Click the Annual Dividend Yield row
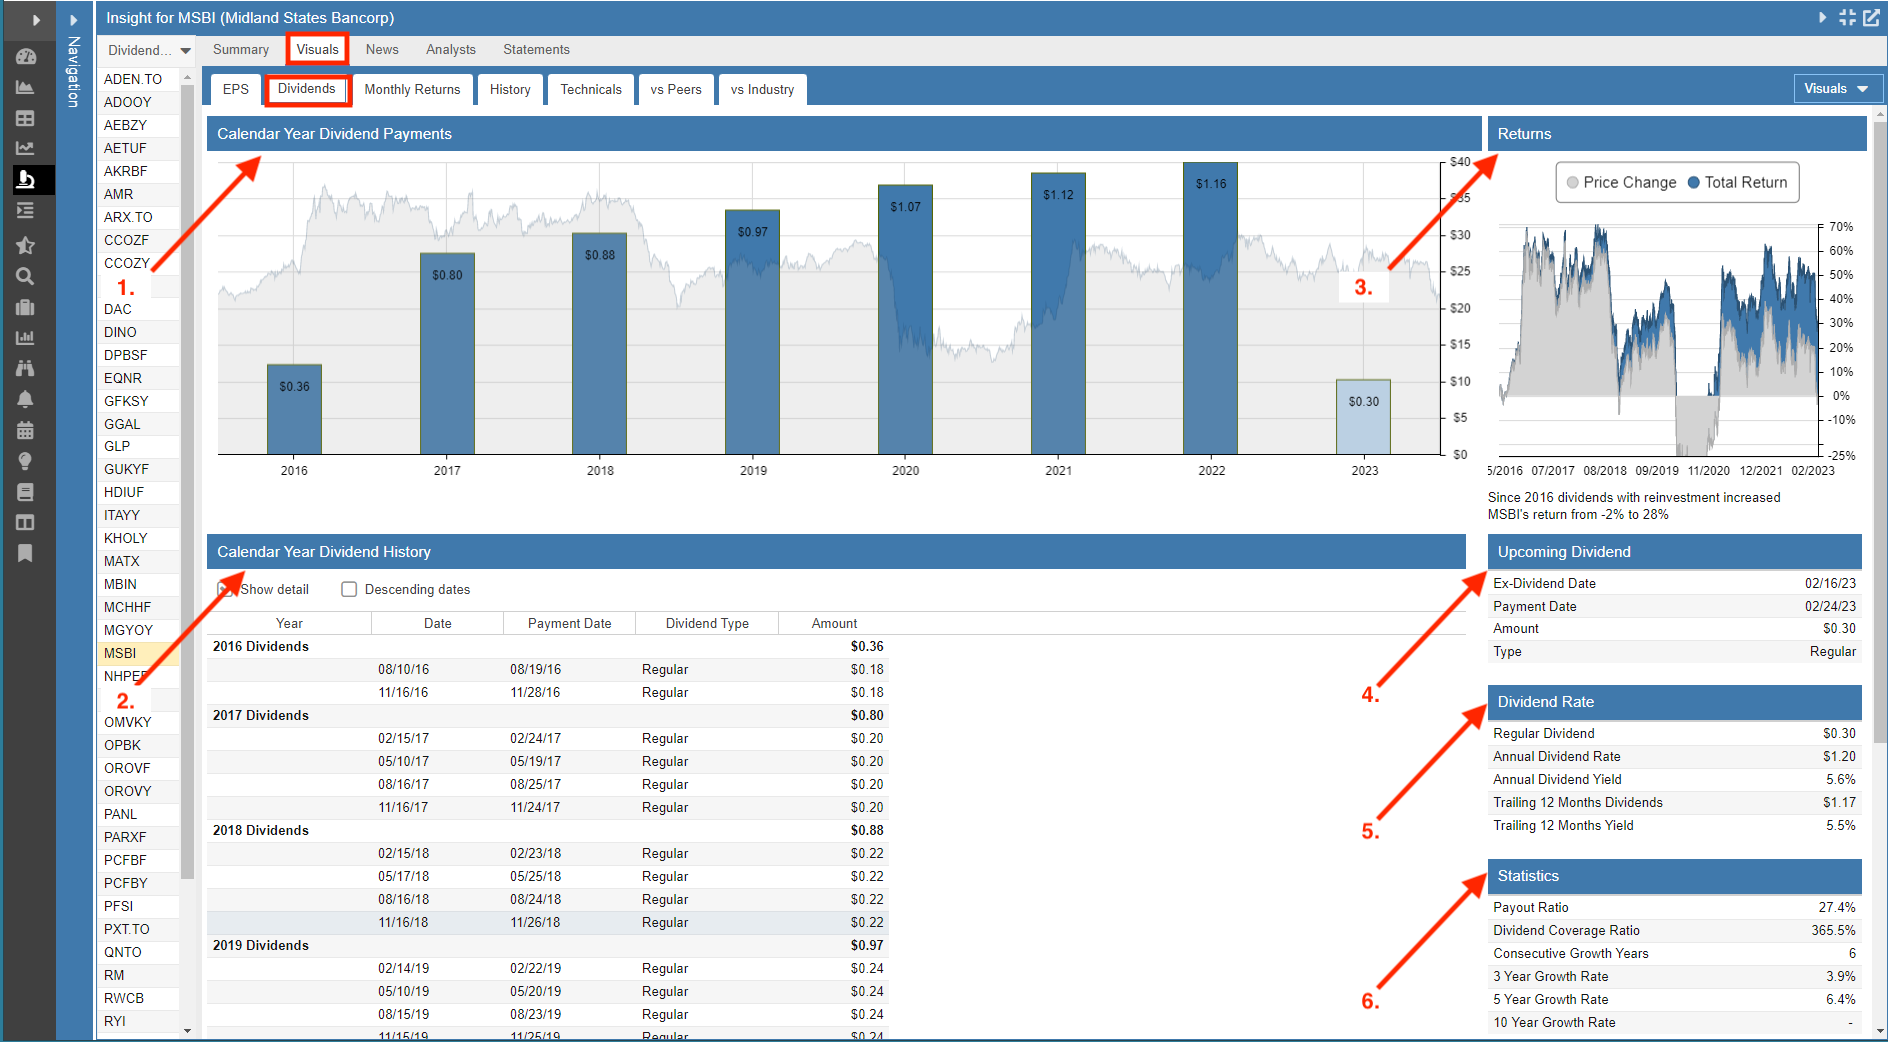This screenshot has height=1042, width=1888. coord(1674,779)
